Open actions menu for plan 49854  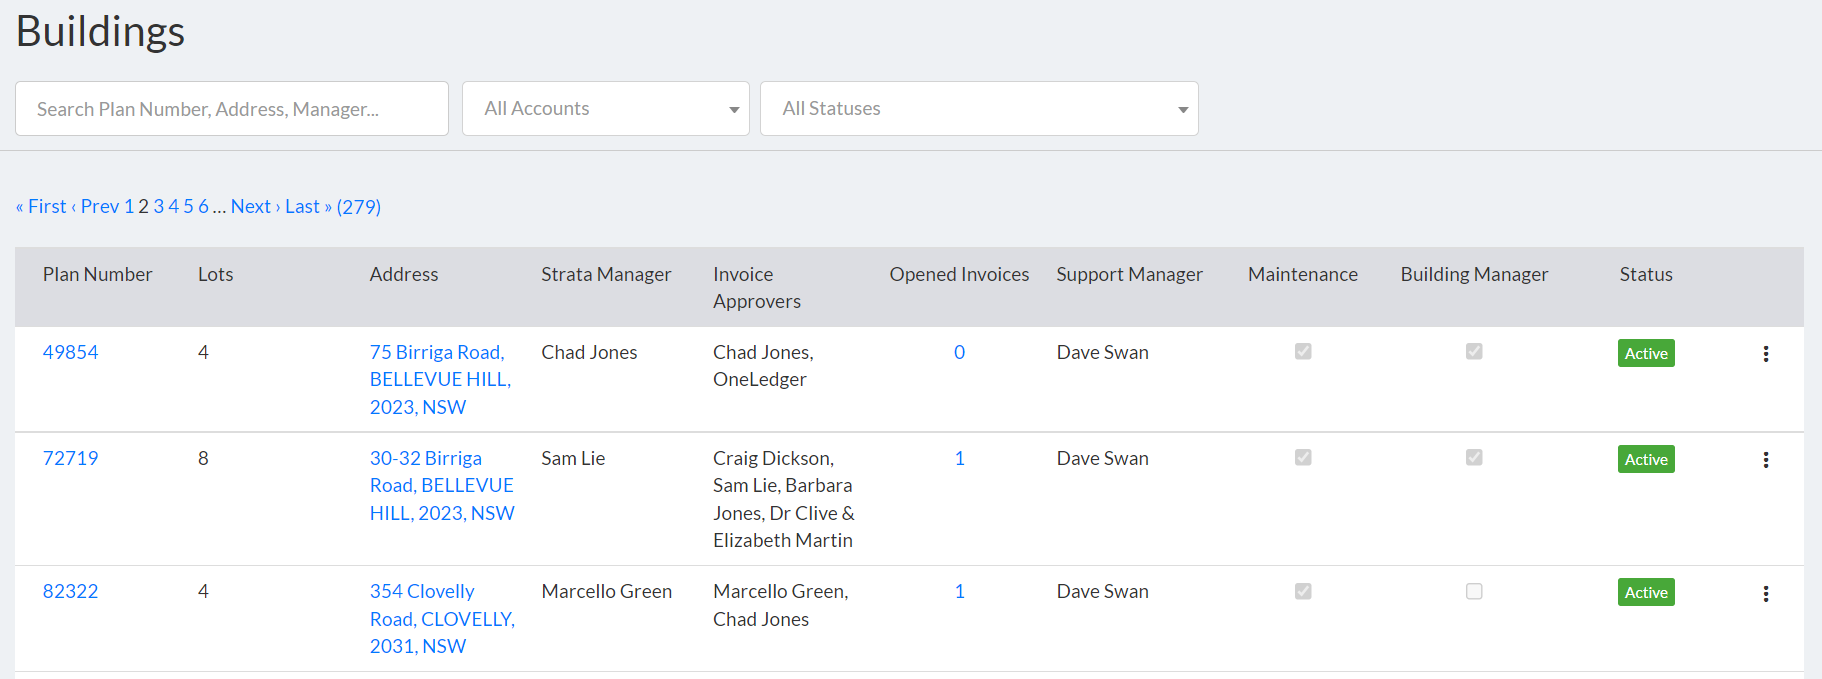pos(1765,354)
